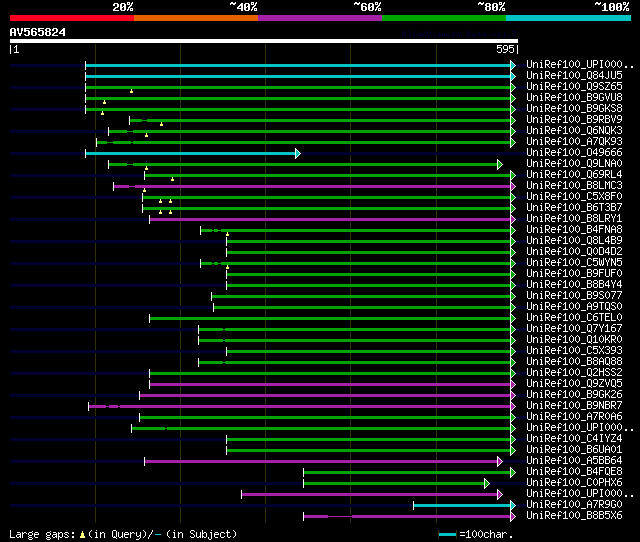Click the yellow gap marker on Q9SZ65 row
The width and height of the screenshot is (640, 542).
[131, 91]
